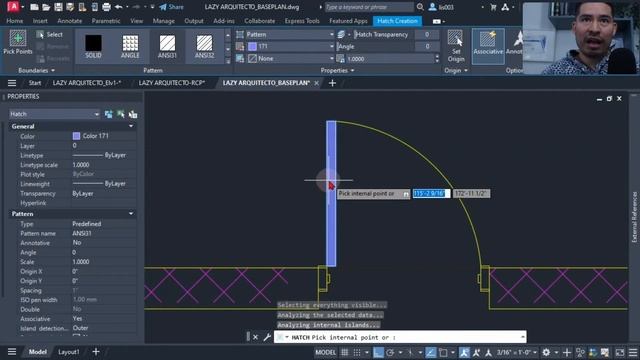The height and width of the screenshot is (360, 640).
Task: Click the command line customize wrench icon
Action: 267,337
